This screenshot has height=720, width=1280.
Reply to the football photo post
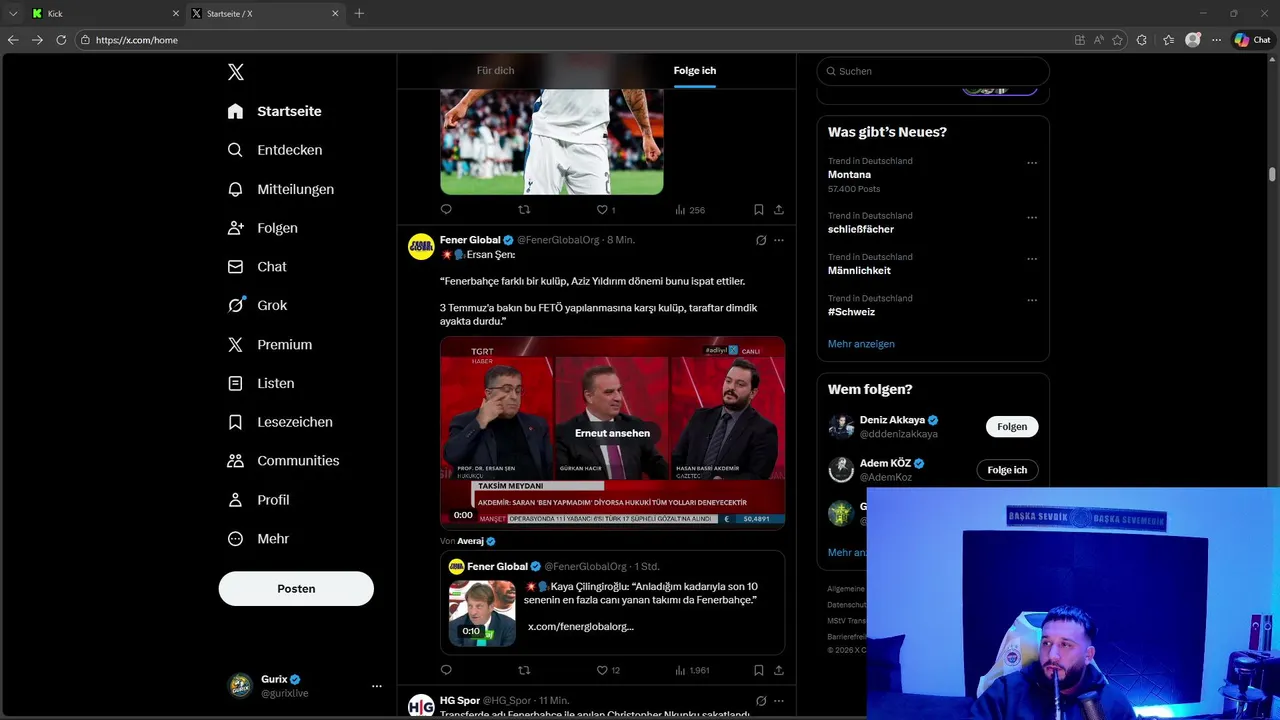[x=446, y=210]
